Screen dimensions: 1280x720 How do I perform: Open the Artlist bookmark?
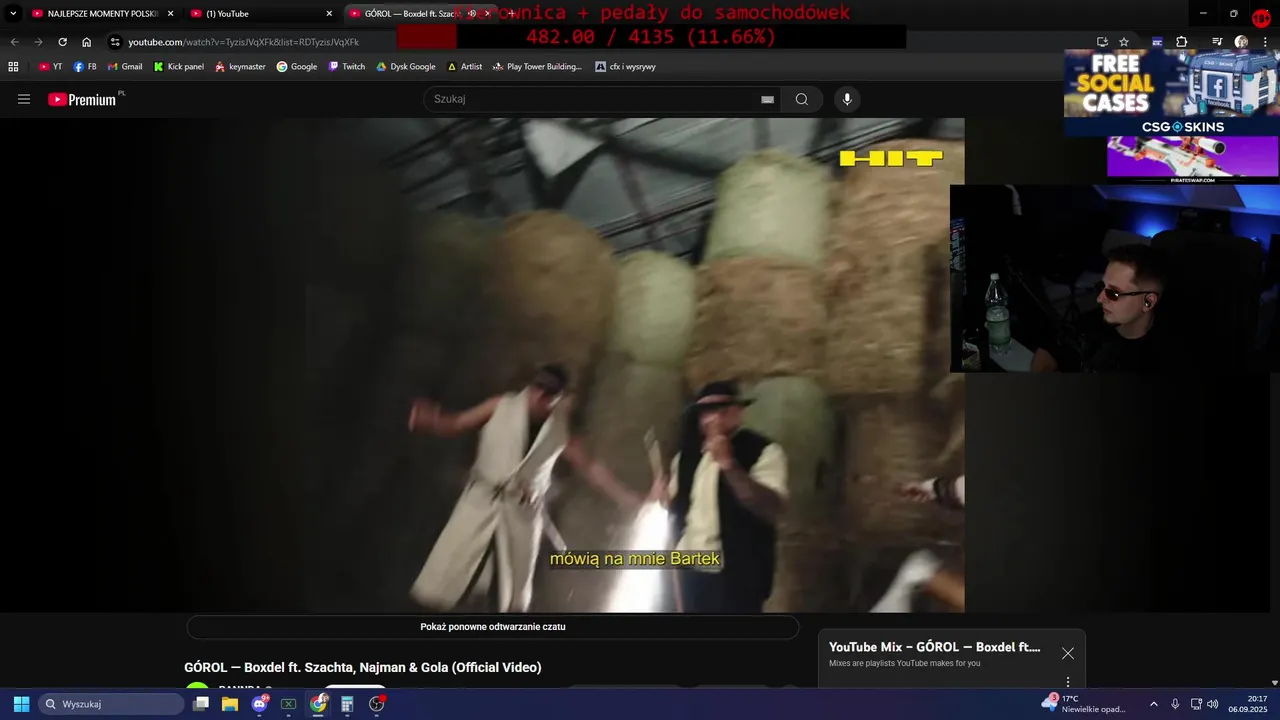(465, 67)
